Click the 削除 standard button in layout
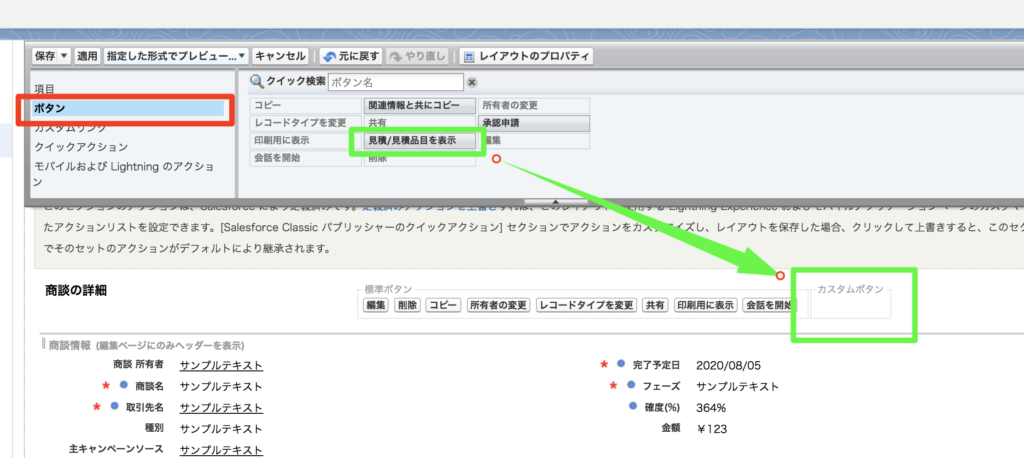Viewport: 1024px width, 458px height. click(x=407, y=305)
